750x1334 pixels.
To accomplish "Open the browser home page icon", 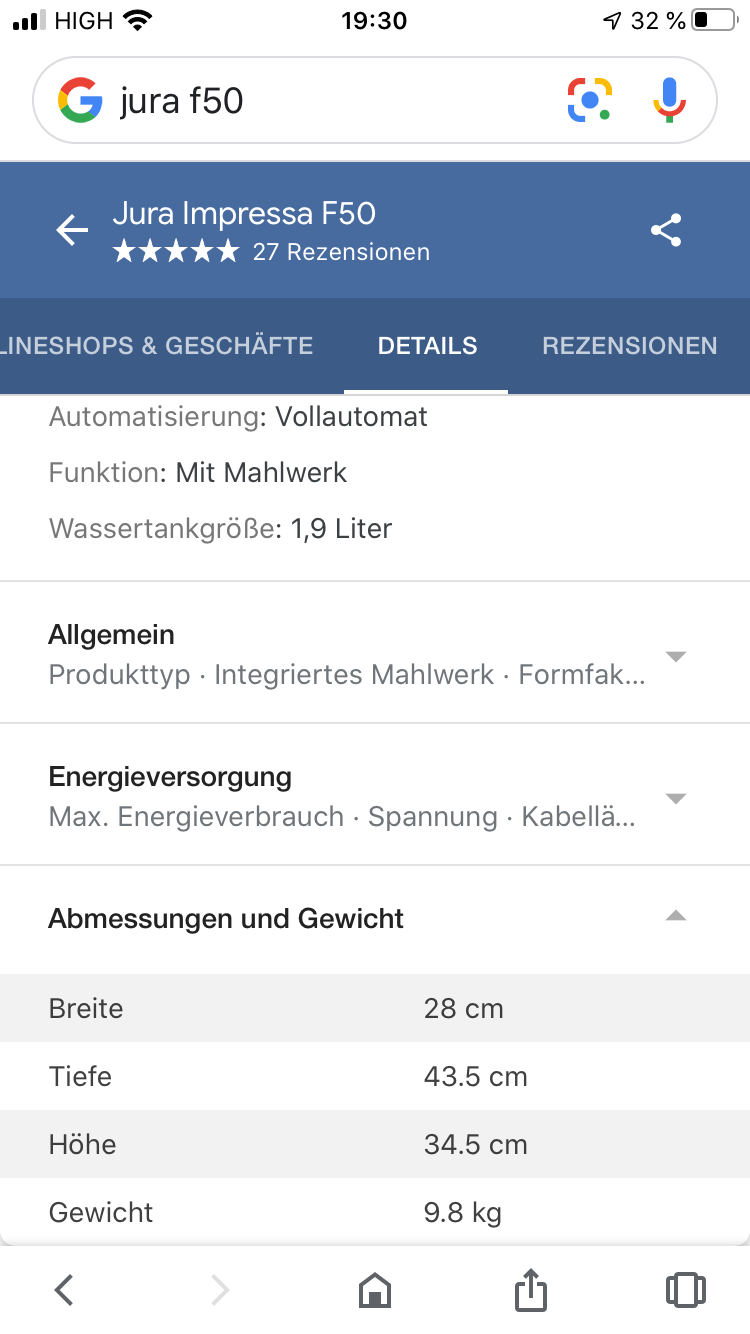I will coord(375,1290).
